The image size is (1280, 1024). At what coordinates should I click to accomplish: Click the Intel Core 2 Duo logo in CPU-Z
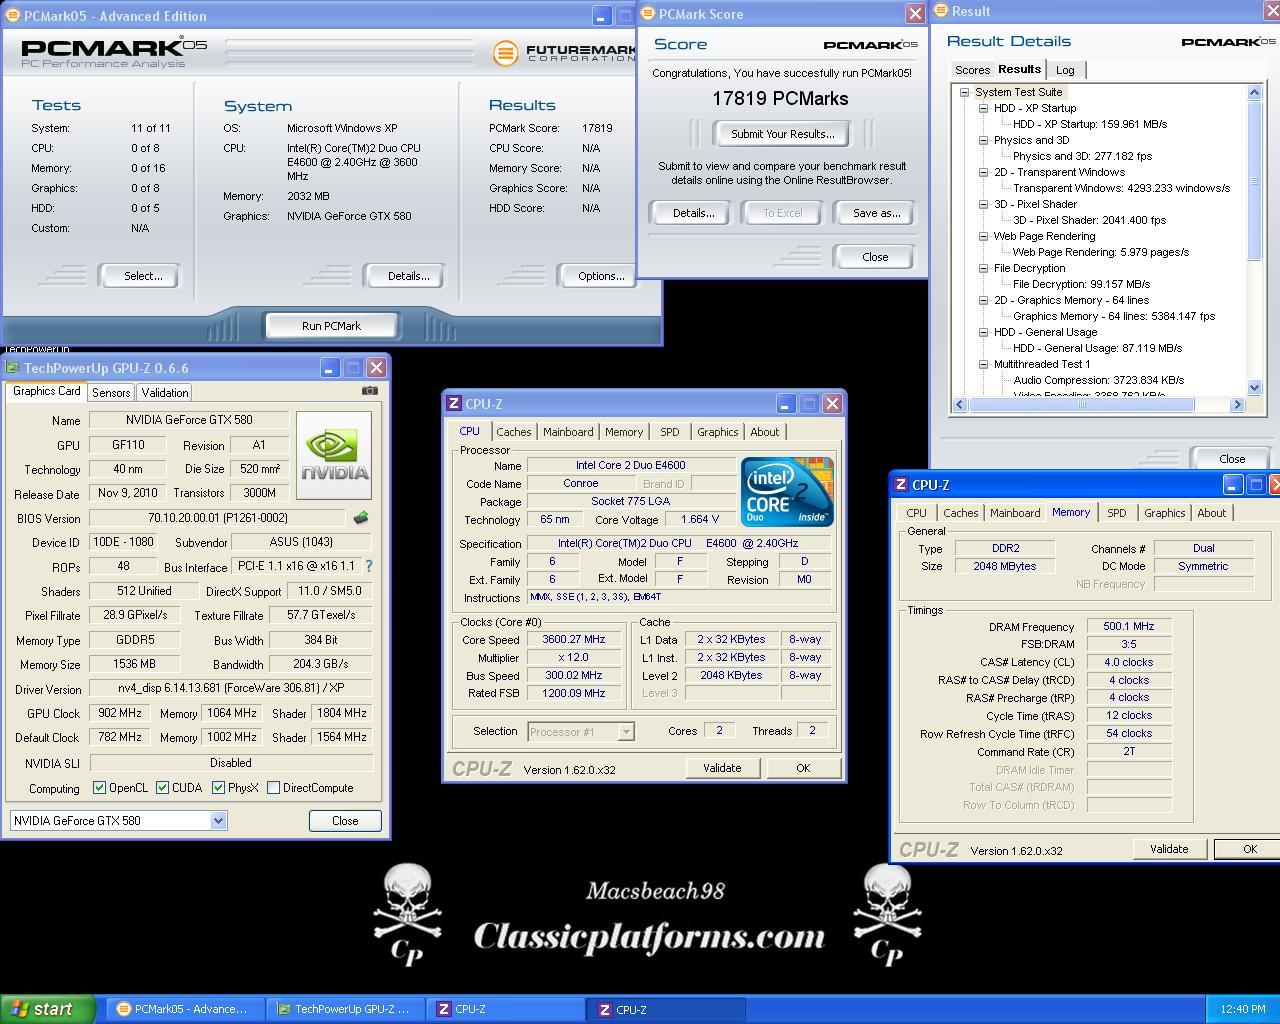tap(787, 492)
